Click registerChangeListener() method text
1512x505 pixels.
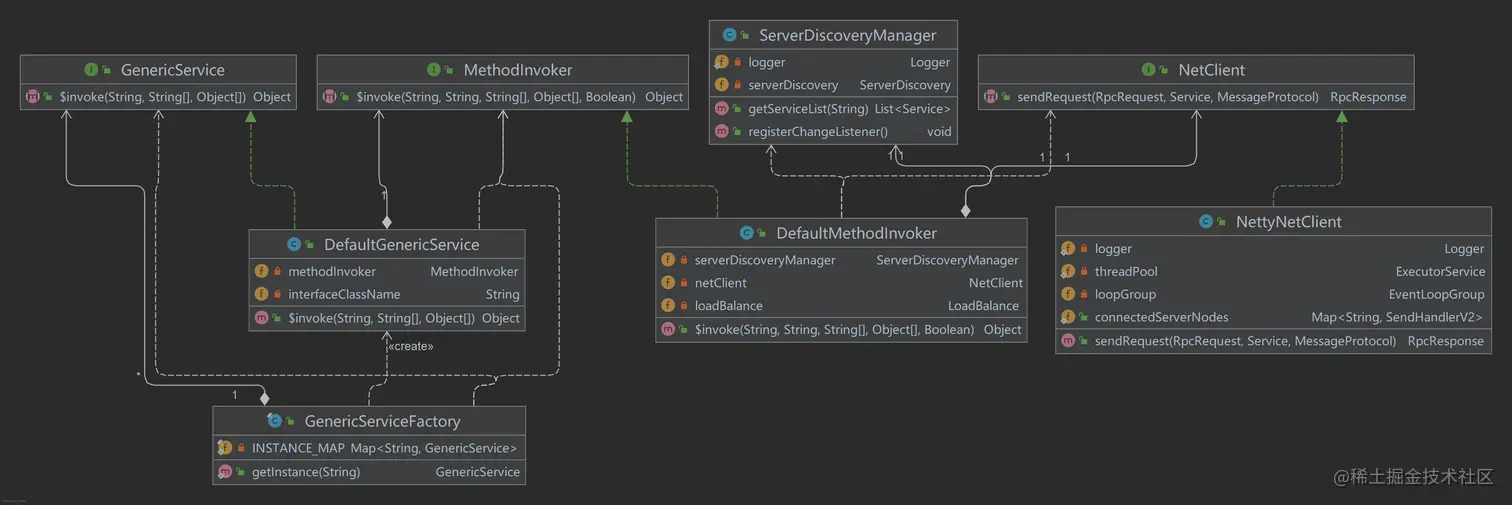[818, 132]
